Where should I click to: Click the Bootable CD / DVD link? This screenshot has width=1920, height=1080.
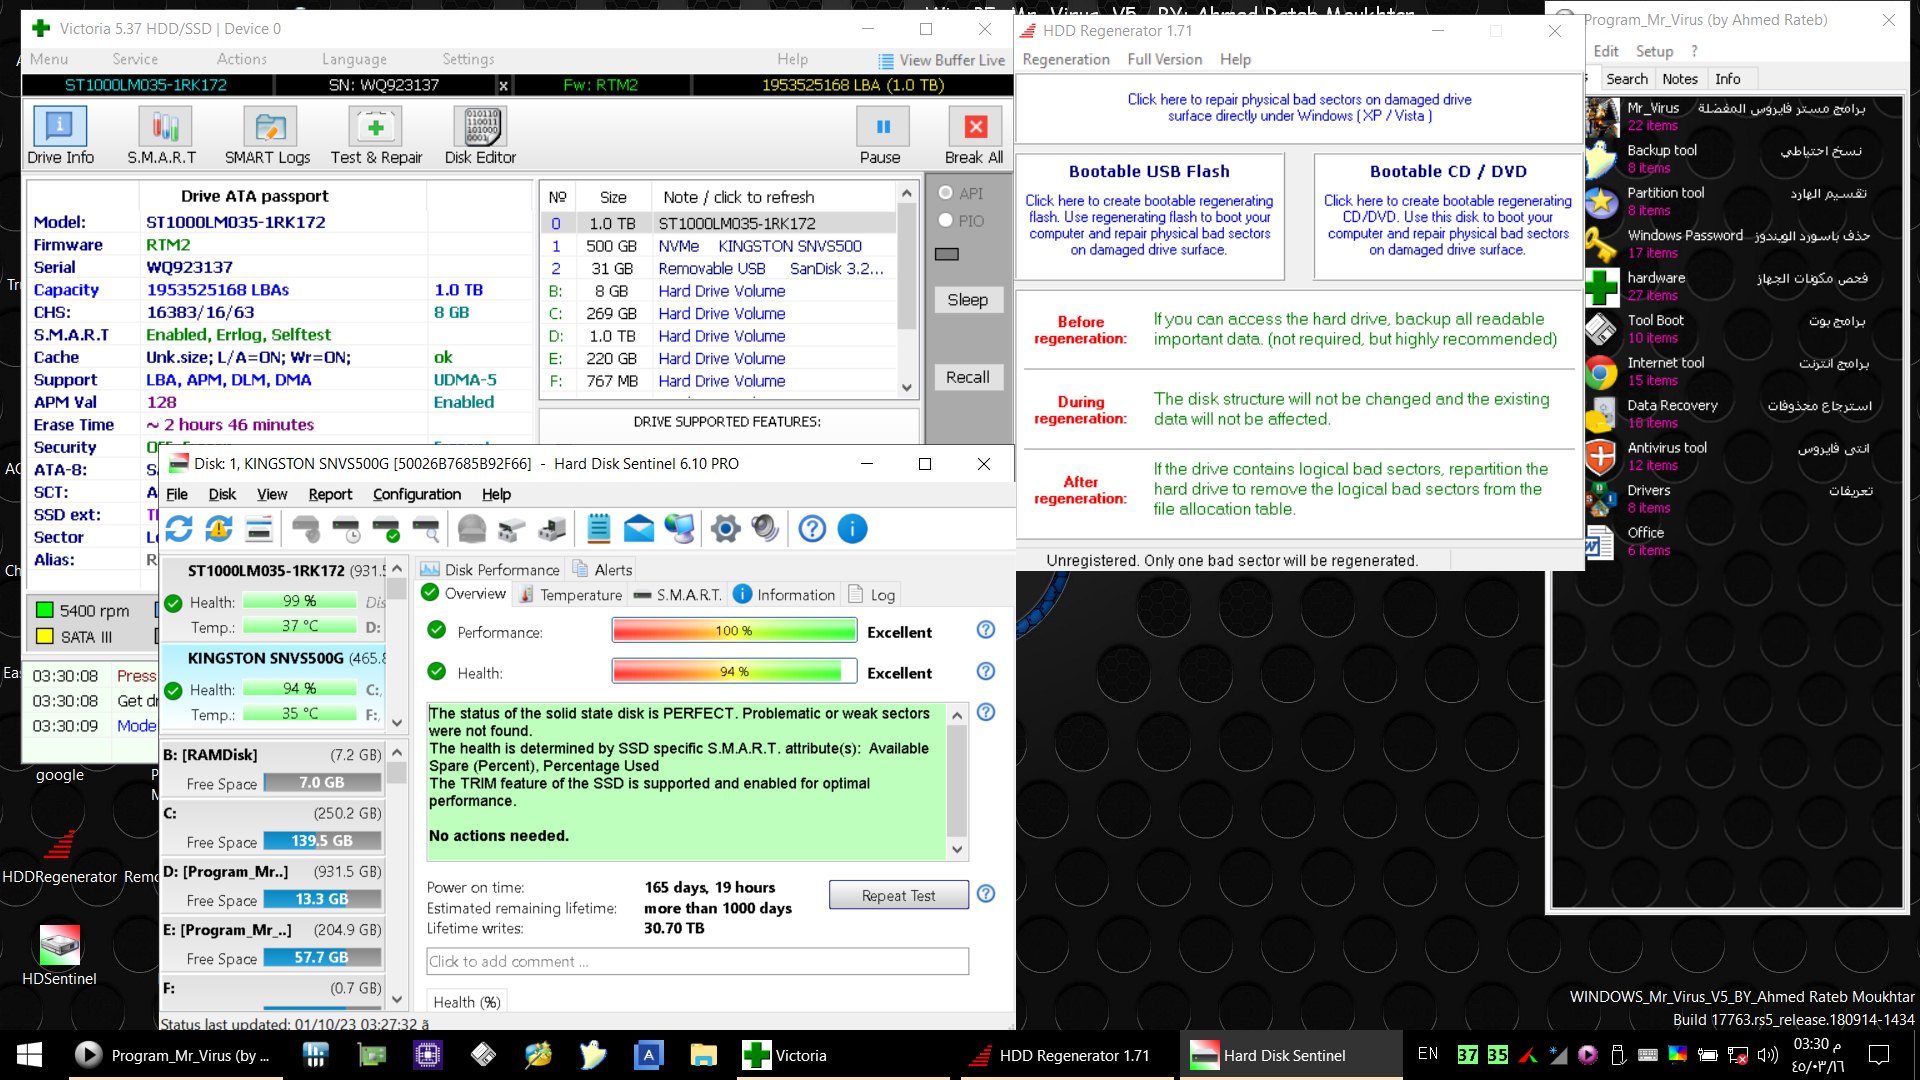click(x=1448, y=215)
